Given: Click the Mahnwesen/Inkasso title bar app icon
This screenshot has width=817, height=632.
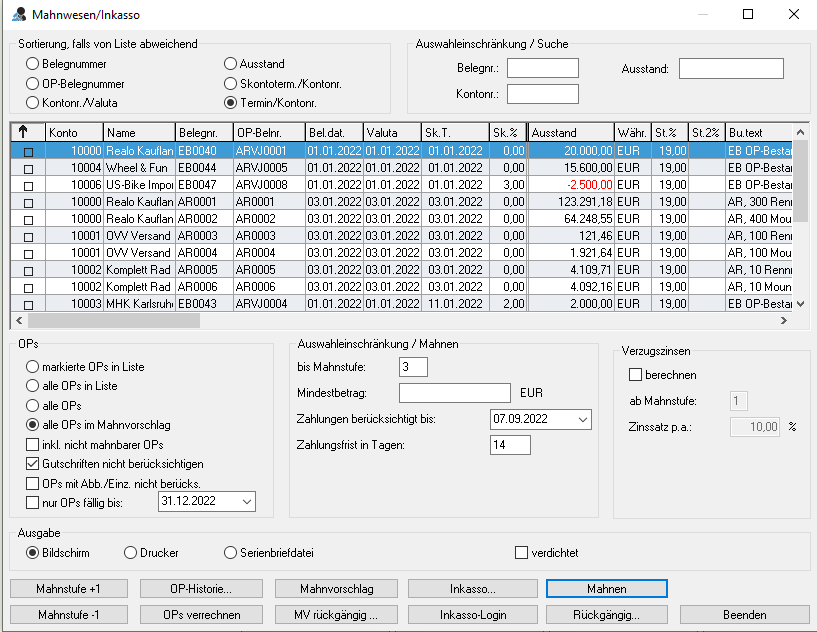Looking at the screenshot, I should [19, 14].
